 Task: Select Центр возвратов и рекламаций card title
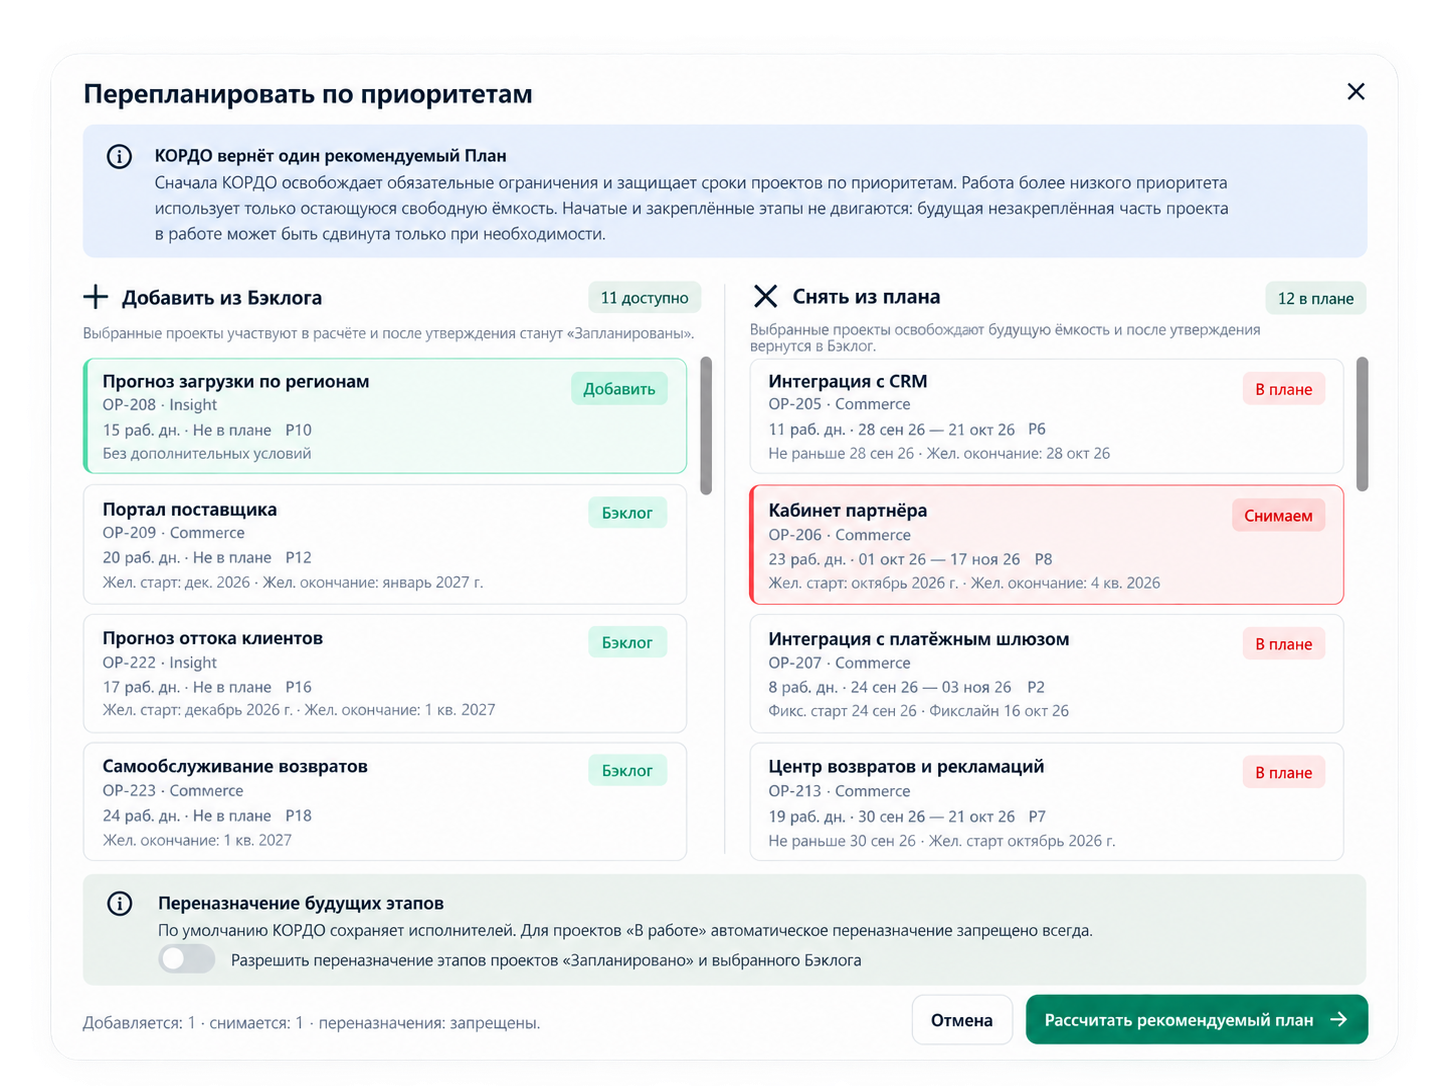click(x=906, y=766)
